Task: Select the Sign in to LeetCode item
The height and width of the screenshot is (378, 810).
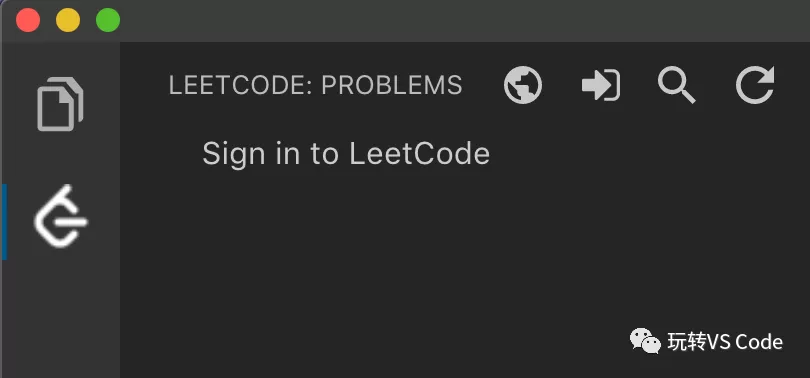Action: (x=346, y=153)
